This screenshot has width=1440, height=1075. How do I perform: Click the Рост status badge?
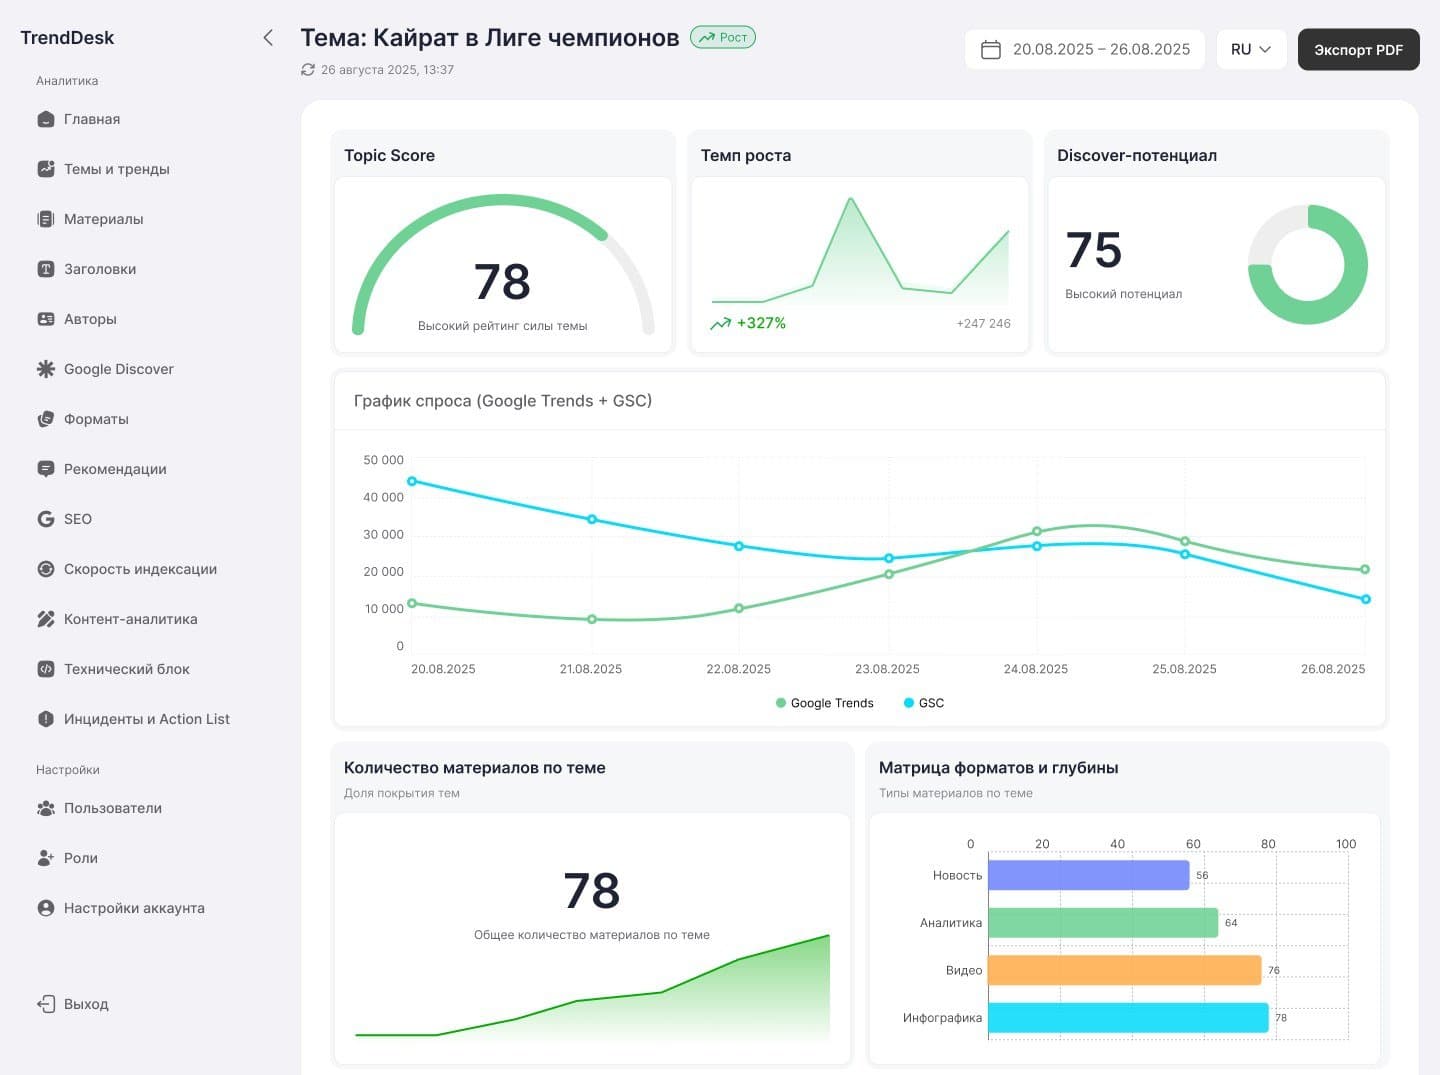coord(723,37)
